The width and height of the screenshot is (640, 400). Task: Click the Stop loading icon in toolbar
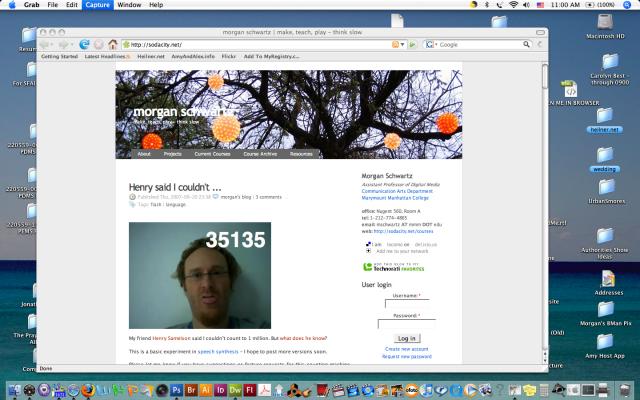(98, 44)
